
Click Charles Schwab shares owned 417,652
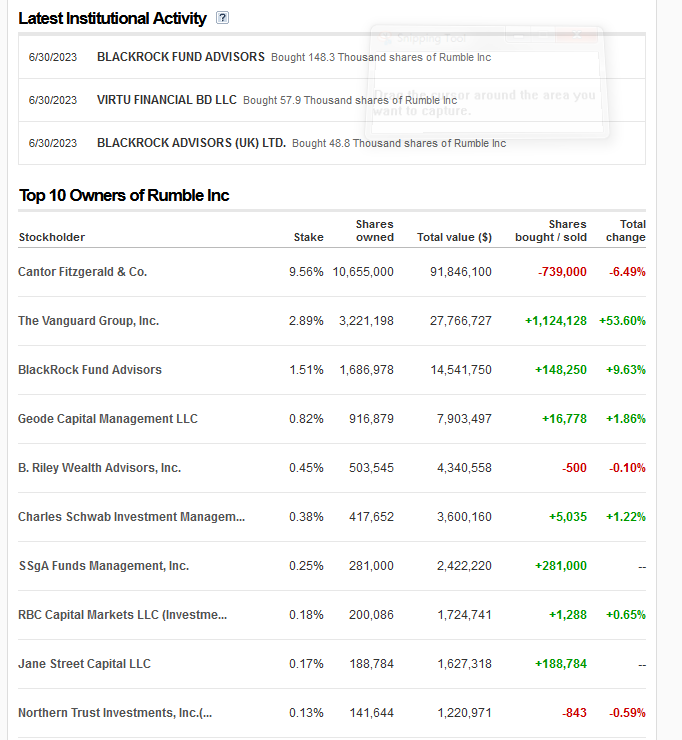click(371, 517)
